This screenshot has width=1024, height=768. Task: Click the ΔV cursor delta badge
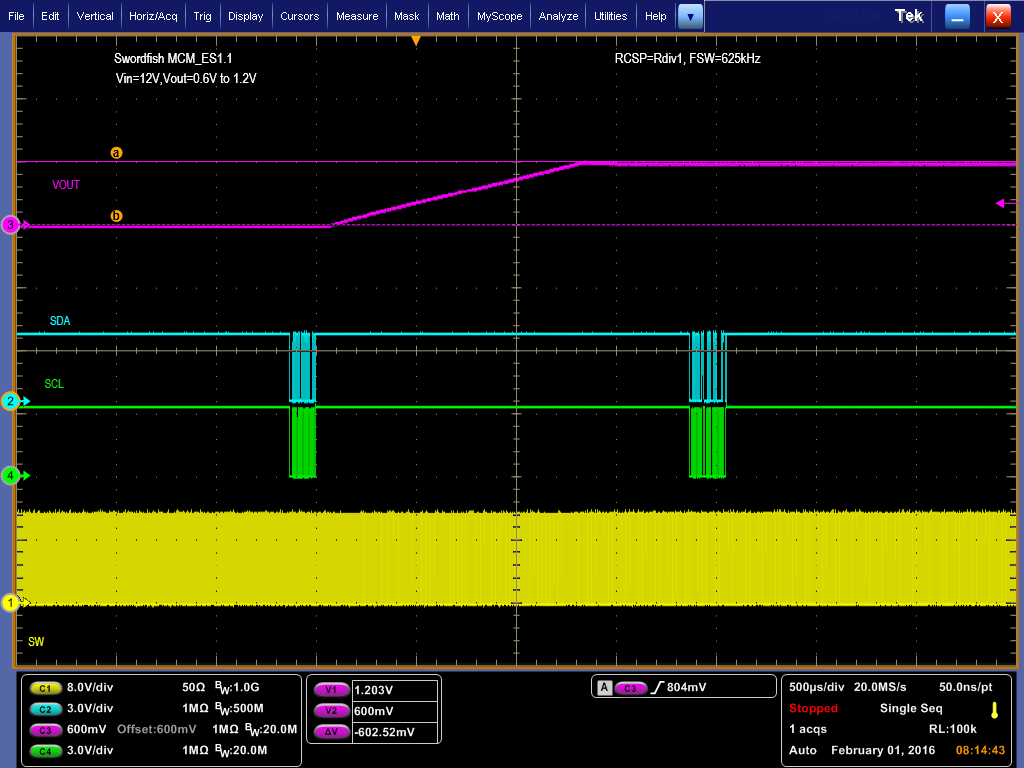point(331,731)
